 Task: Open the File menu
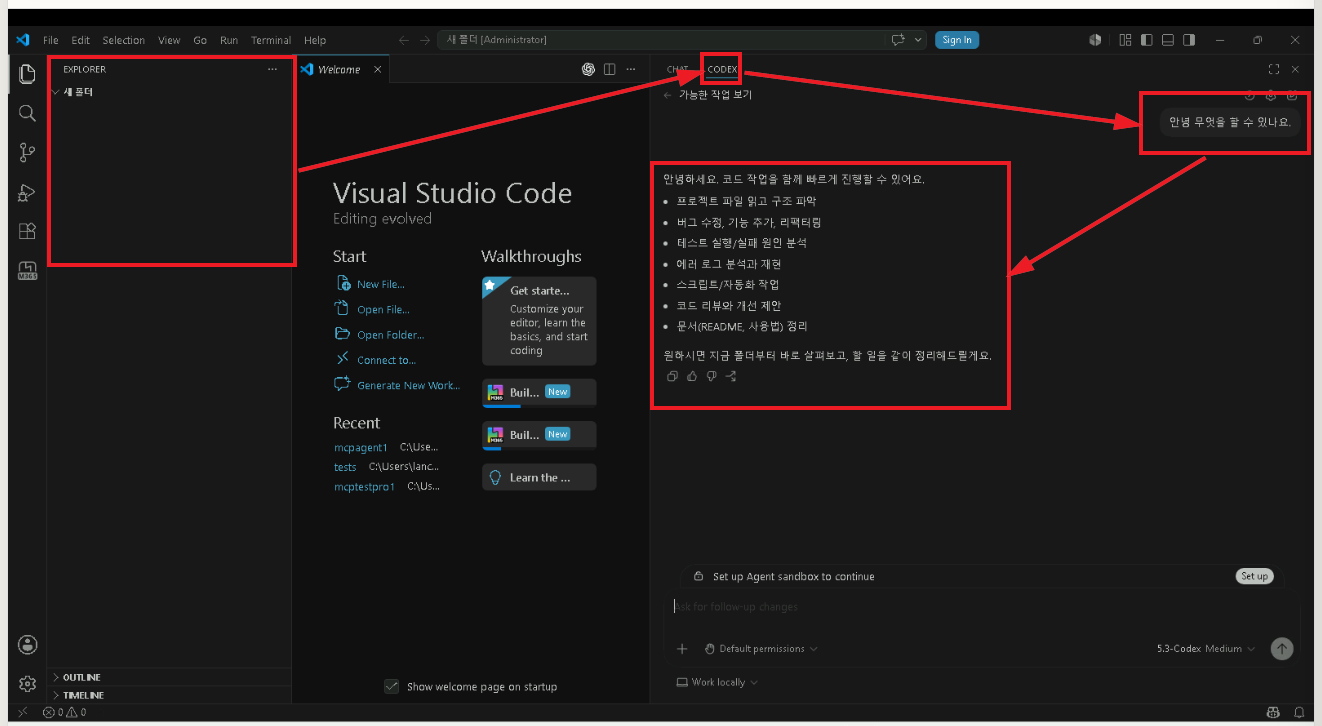coord(51,40)
